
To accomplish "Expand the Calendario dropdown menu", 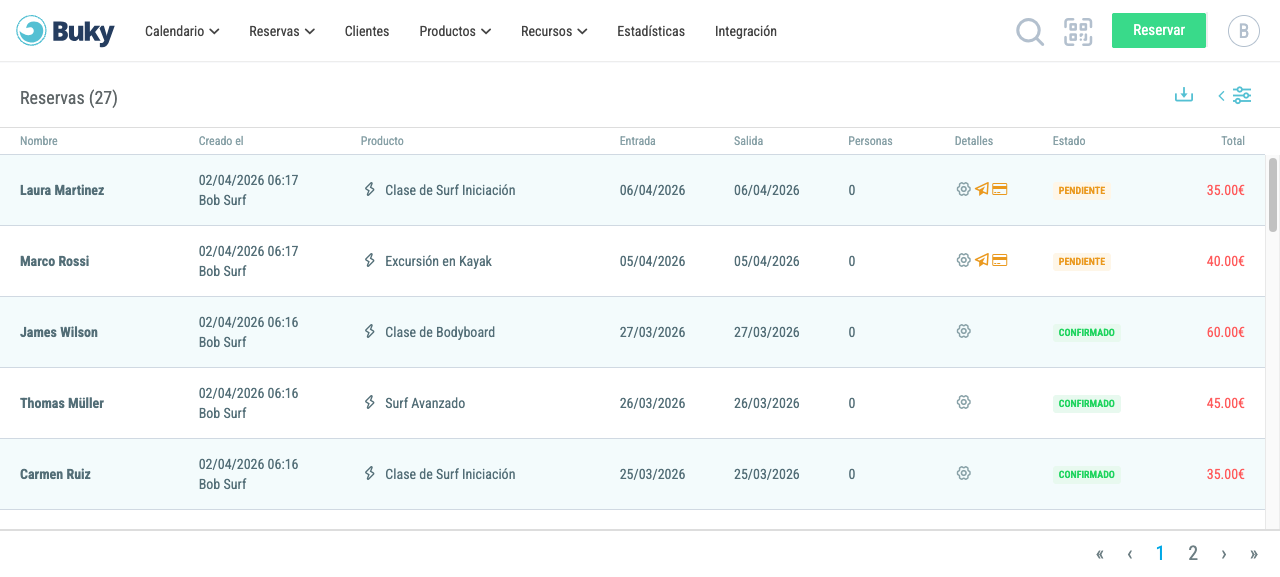I will click(182, 31).
